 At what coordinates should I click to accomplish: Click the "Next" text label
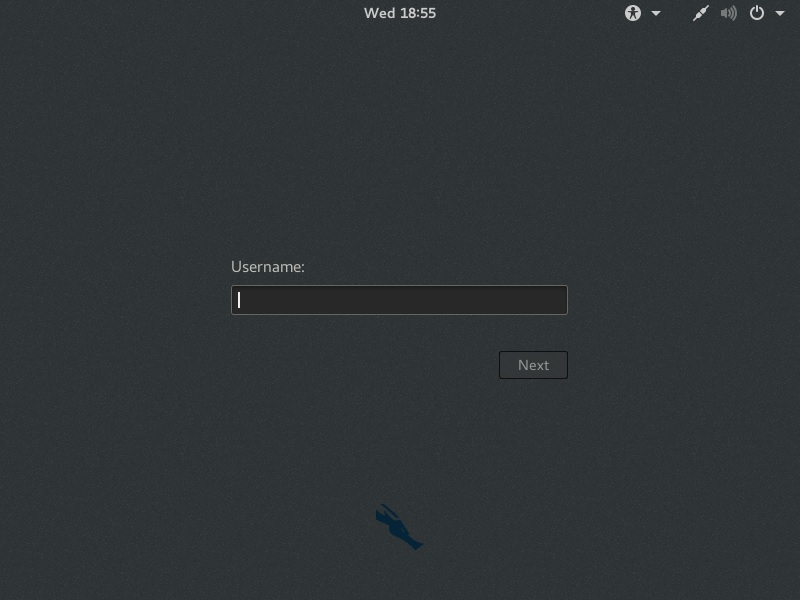[x=533, y=365]
